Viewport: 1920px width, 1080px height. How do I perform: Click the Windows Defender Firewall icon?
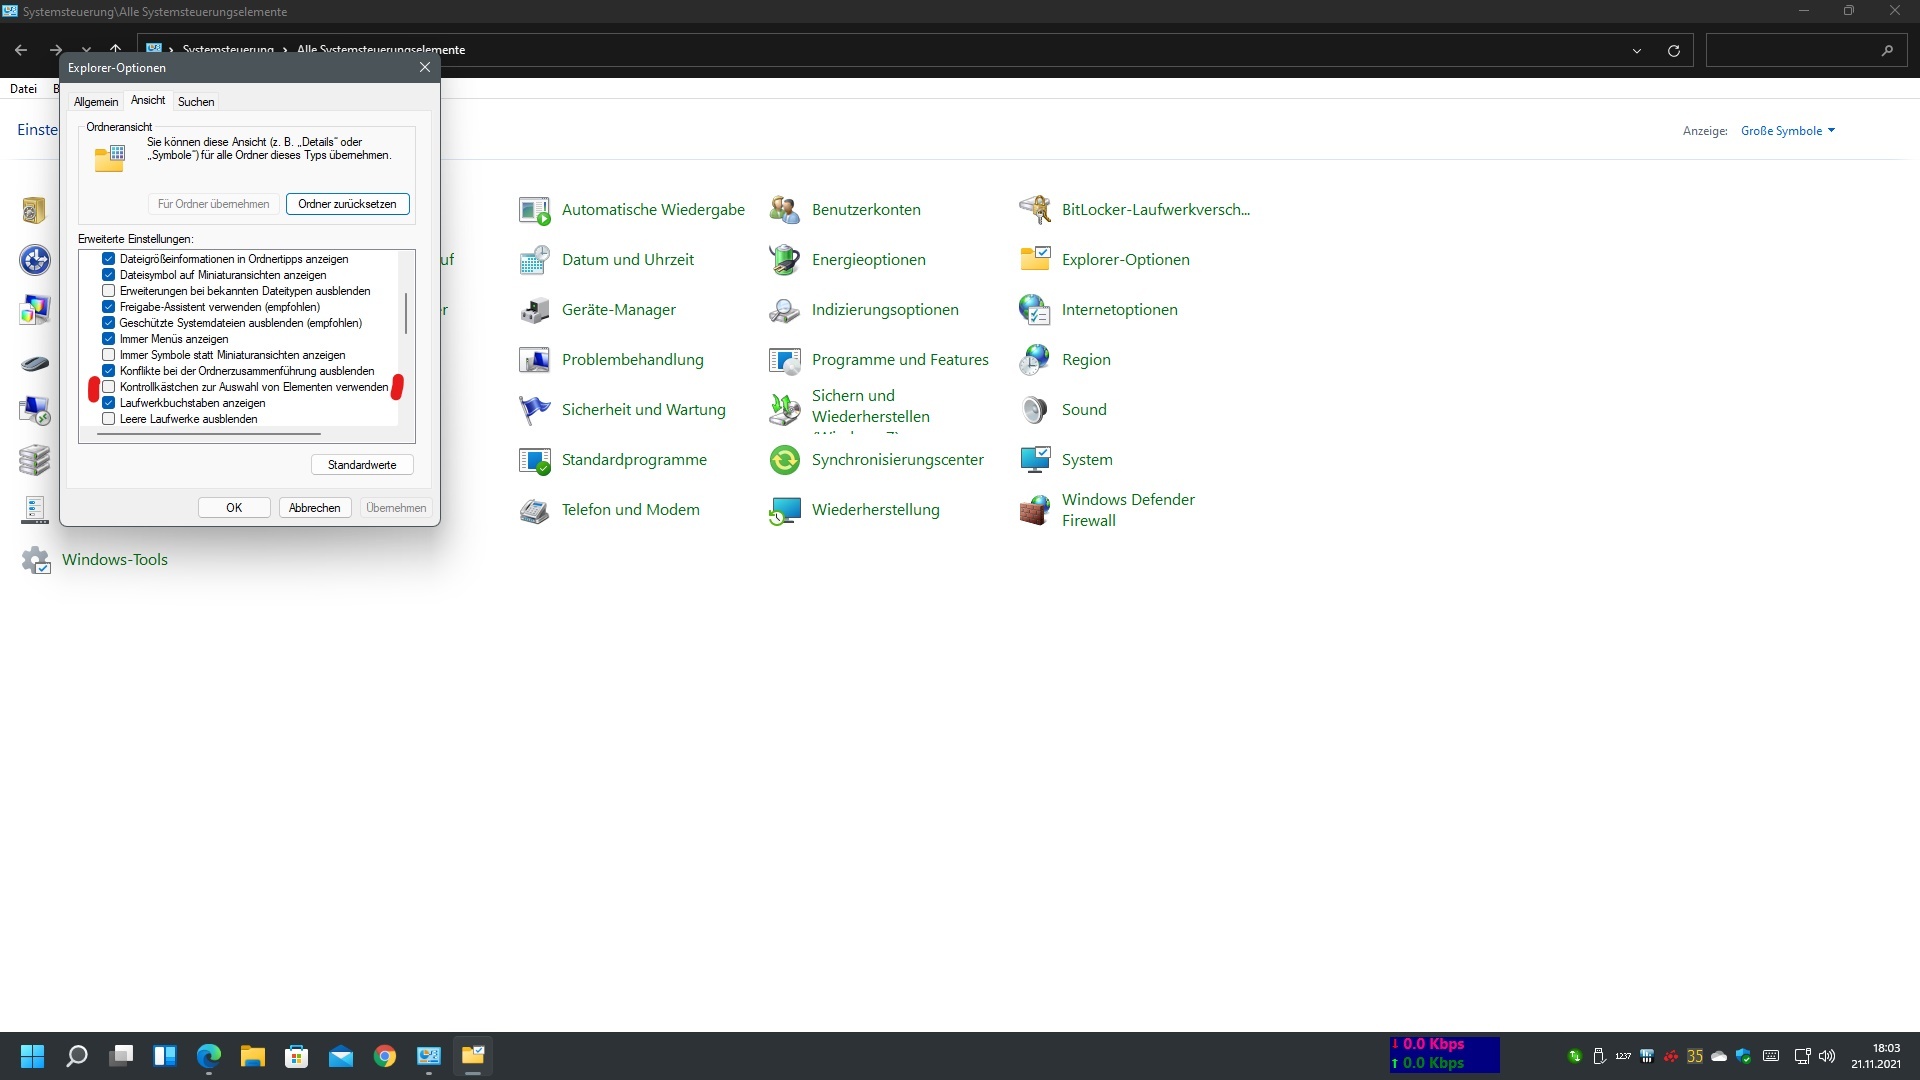[x=1034, y=510]
